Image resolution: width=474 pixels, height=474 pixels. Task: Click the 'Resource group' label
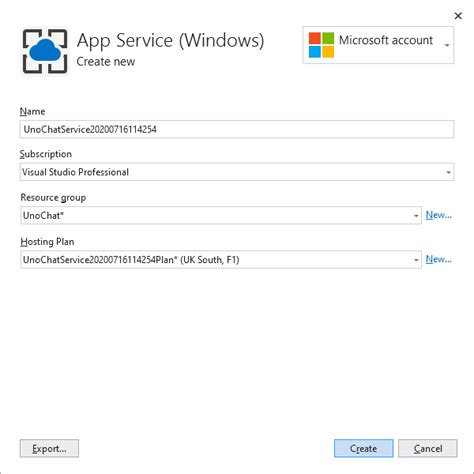coord(53,198)
